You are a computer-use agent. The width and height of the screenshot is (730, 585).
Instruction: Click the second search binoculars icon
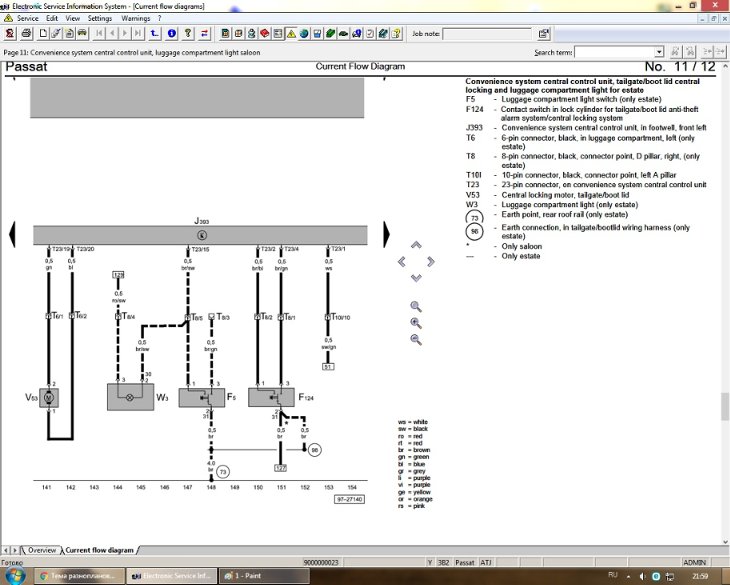(x=690, y=52)
